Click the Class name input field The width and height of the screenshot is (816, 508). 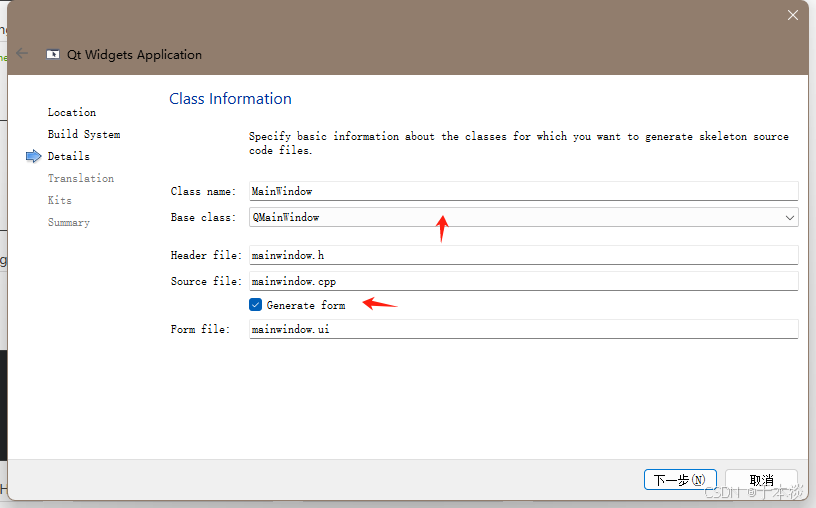[524, 191]
